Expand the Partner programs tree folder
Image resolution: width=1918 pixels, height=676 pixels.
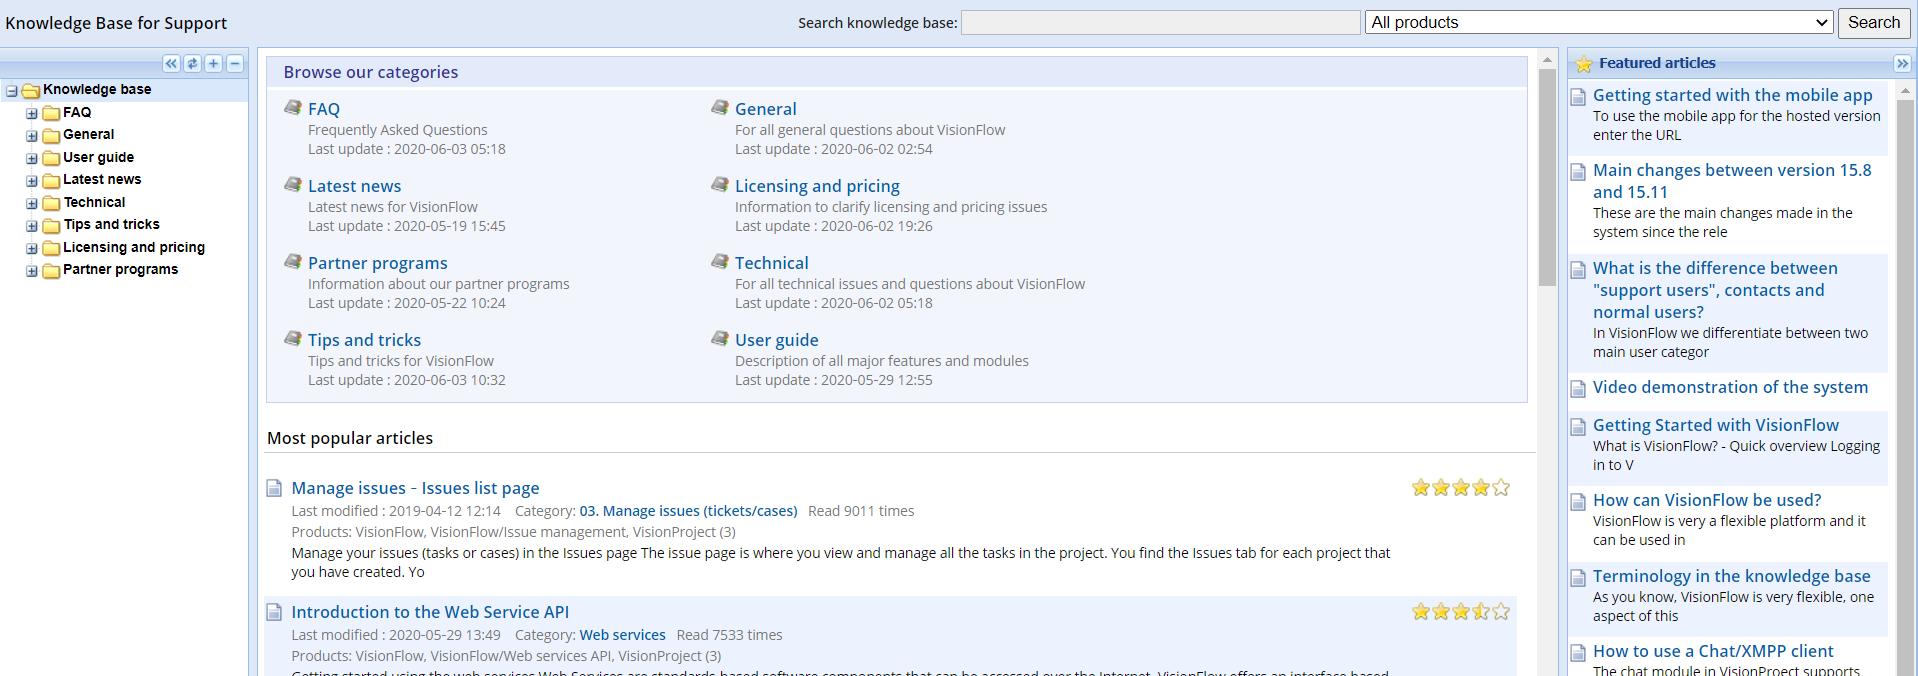[32, 271]
